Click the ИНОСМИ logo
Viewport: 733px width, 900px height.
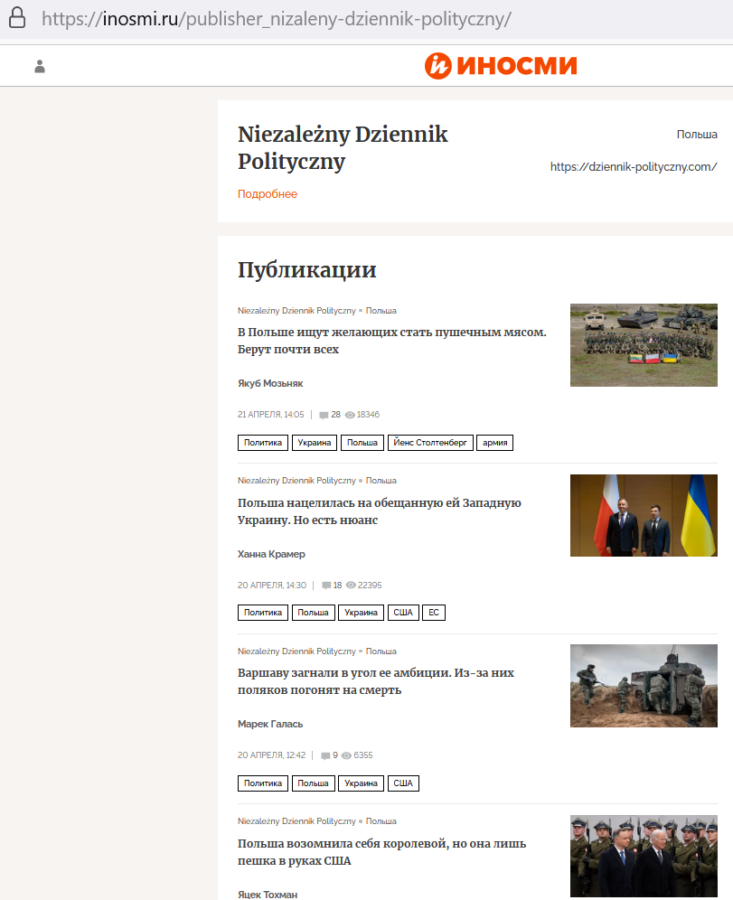pyautogui.click(x=500, y=66)
